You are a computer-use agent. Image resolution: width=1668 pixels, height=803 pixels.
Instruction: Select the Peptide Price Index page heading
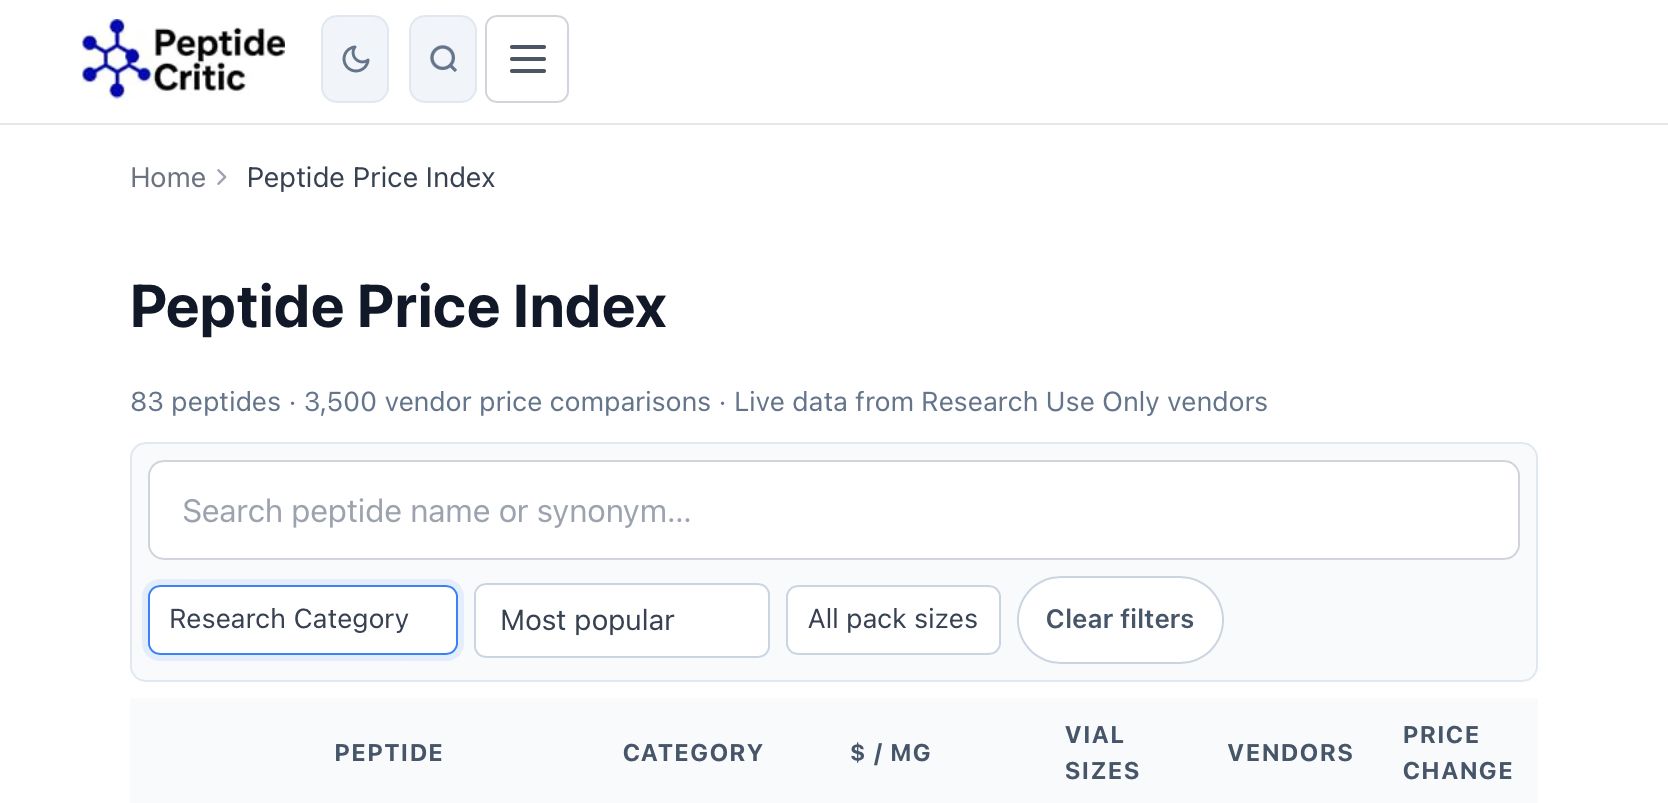coord(398,306)
